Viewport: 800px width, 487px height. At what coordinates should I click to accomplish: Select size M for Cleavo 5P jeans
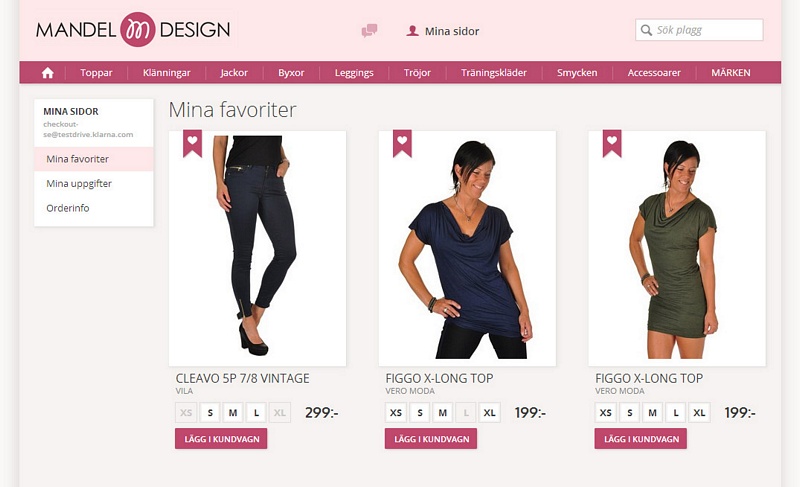[233, 413]
